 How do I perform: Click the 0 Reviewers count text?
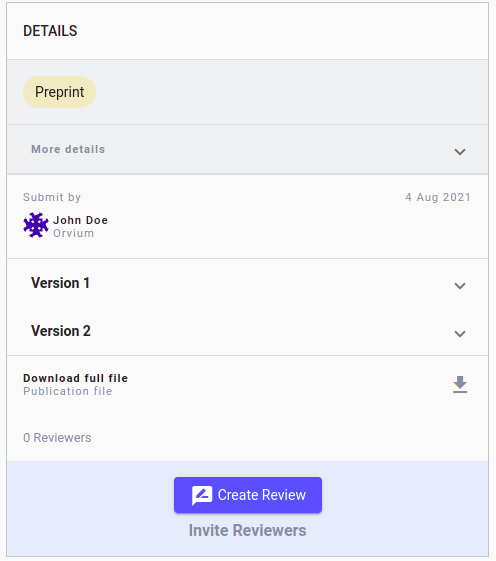coord(57,438)
